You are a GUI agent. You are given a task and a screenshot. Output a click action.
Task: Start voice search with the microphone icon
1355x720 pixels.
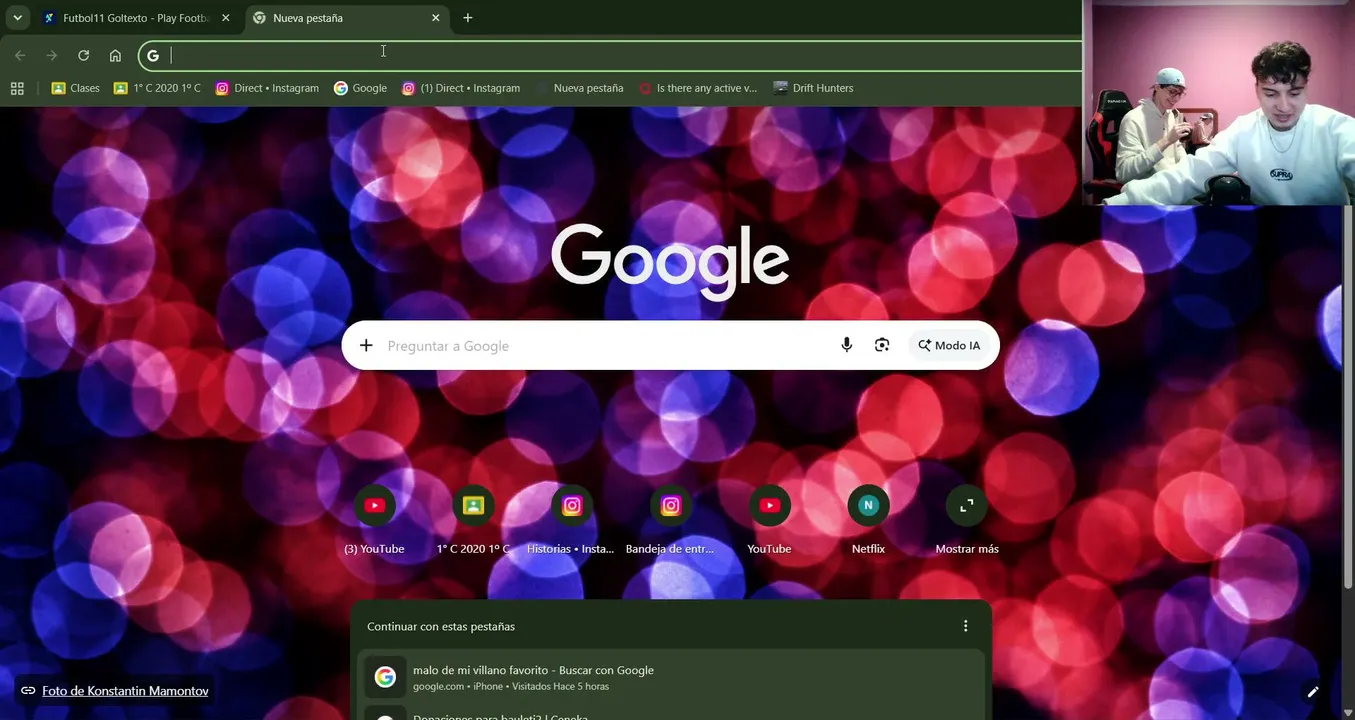(846, 345)
